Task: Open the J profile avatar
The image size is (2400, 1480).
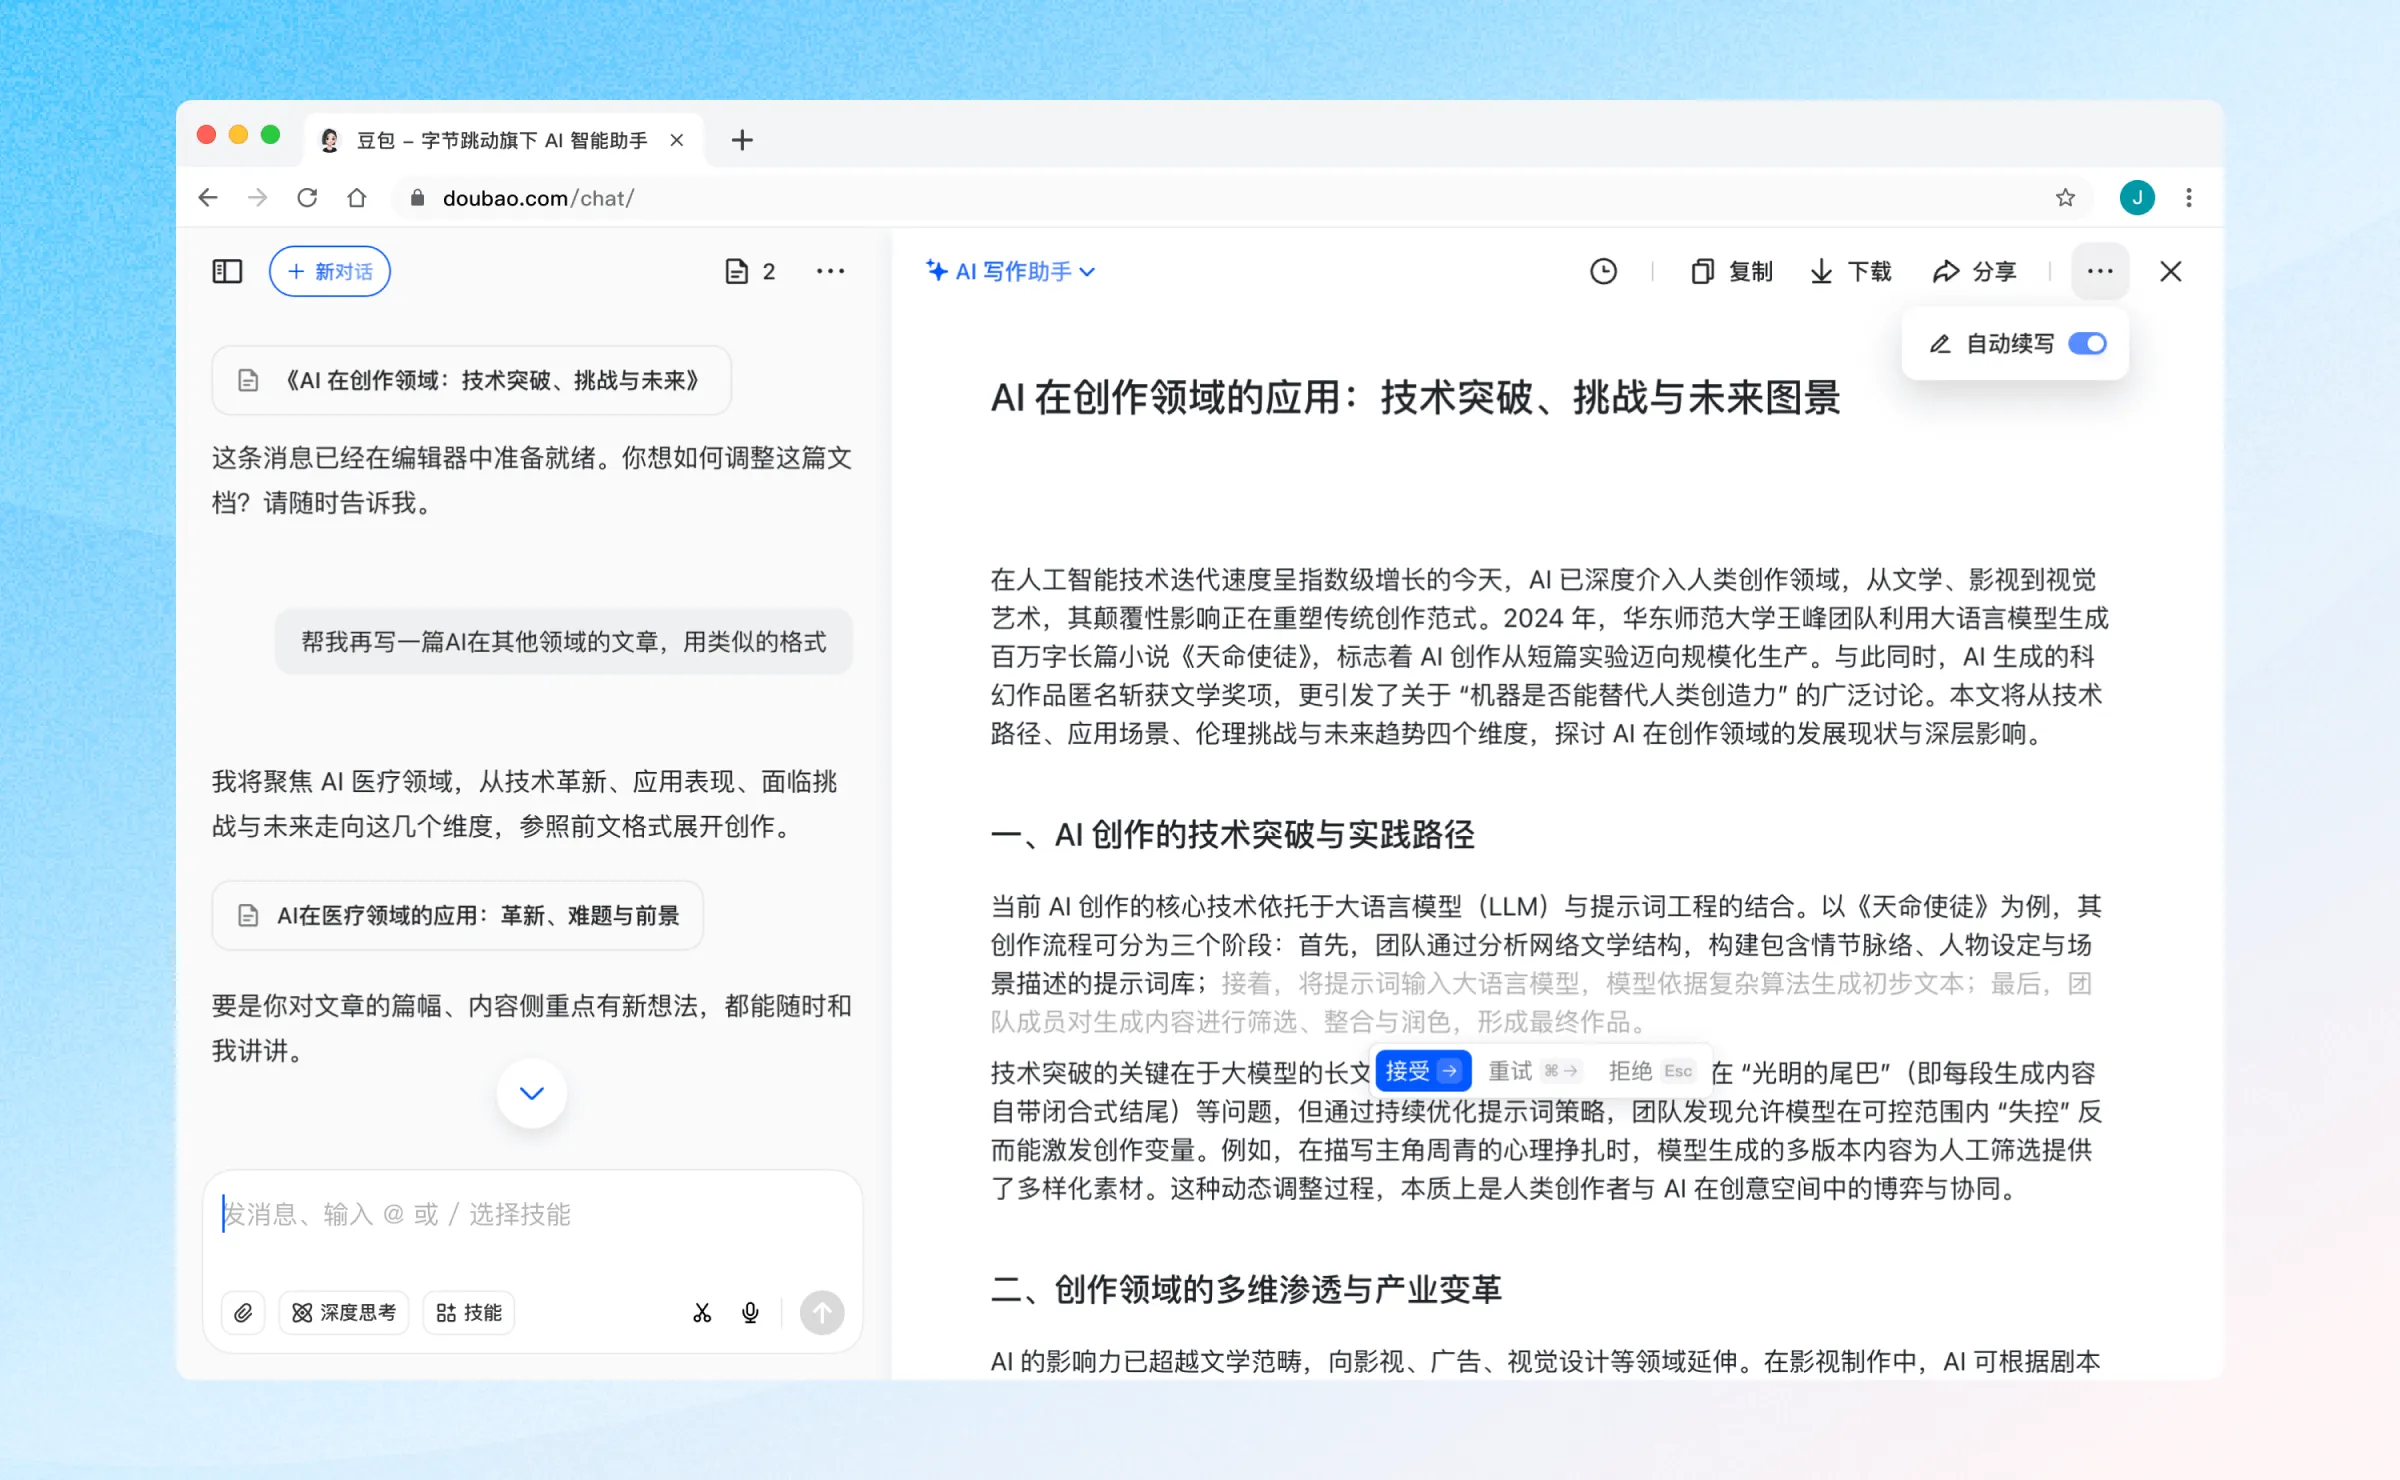Action: click(x=2137, y=198)
